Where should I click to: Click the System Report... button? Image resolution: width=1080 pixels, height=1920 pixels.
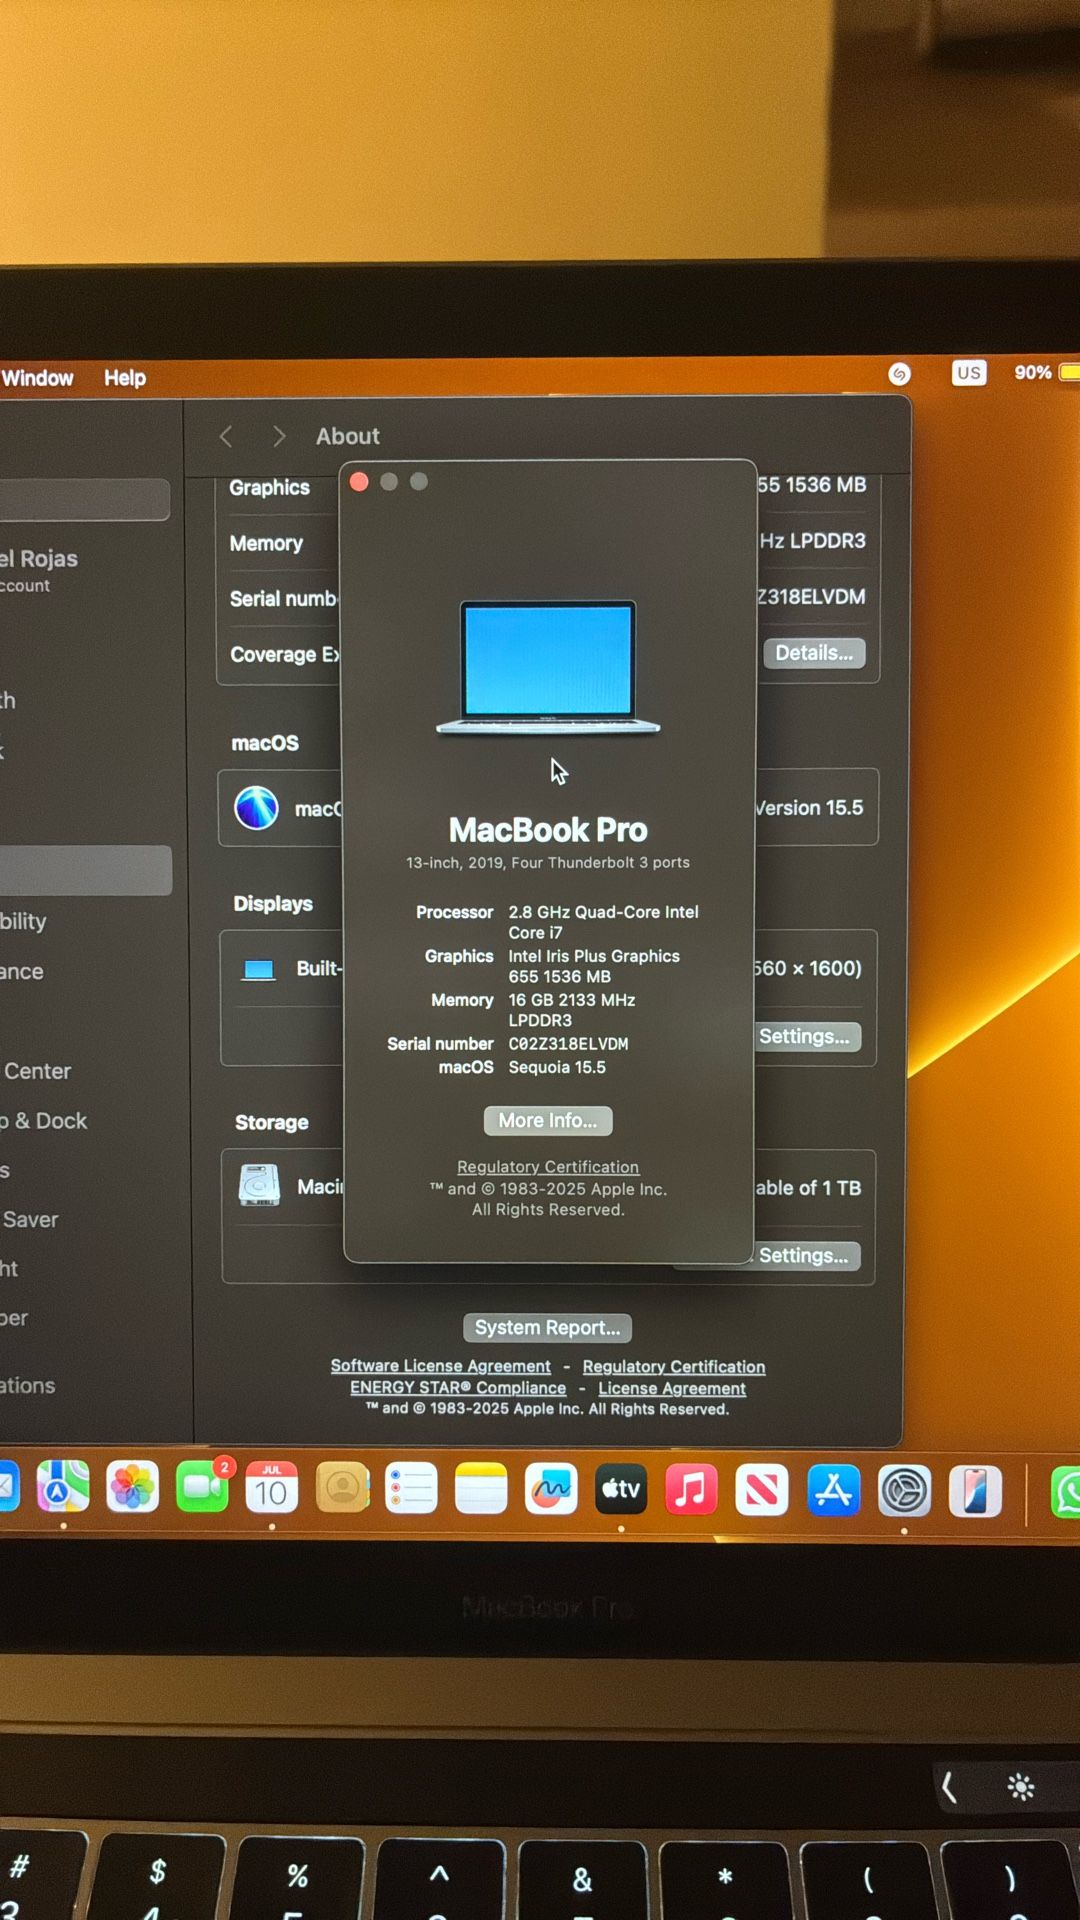coord(547,1328)
